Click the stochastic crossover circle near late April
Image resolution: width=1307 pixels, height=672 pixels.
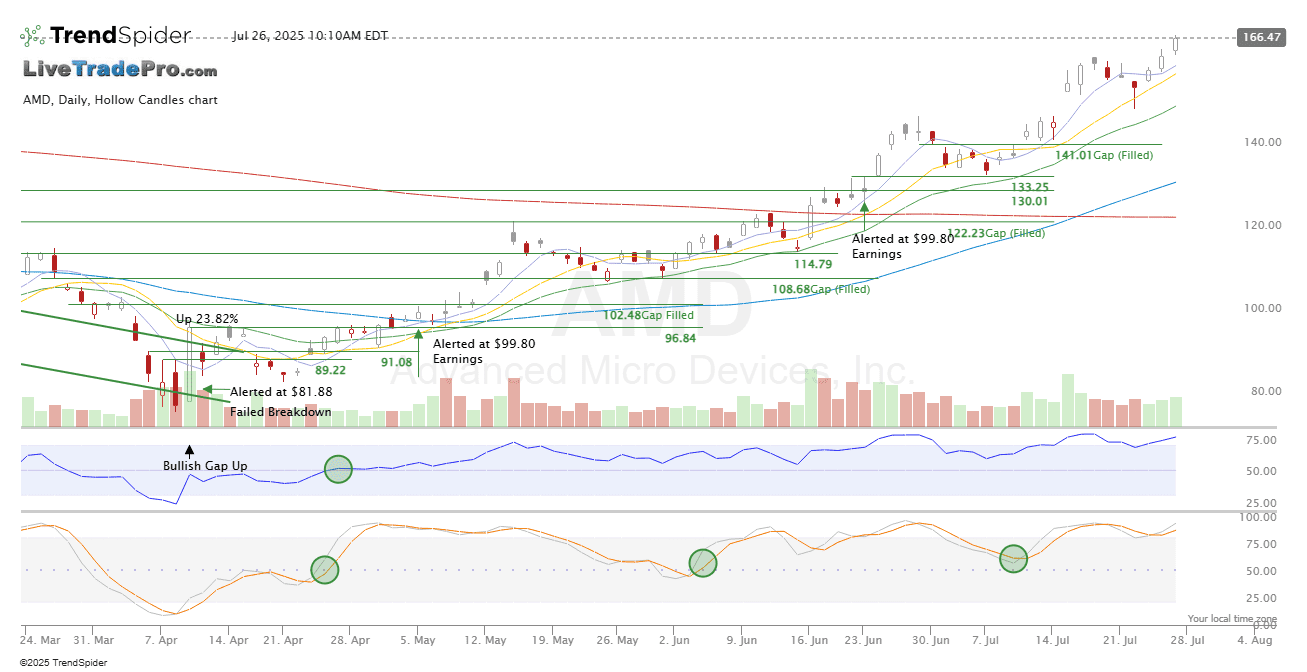325,570
